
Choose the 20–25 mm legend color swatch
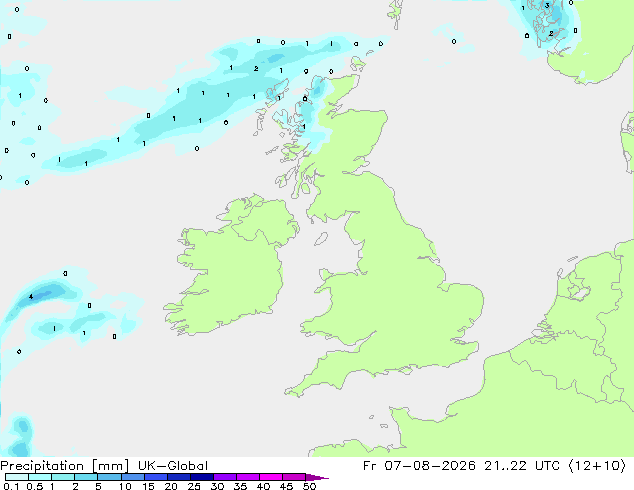click(178, 477)
